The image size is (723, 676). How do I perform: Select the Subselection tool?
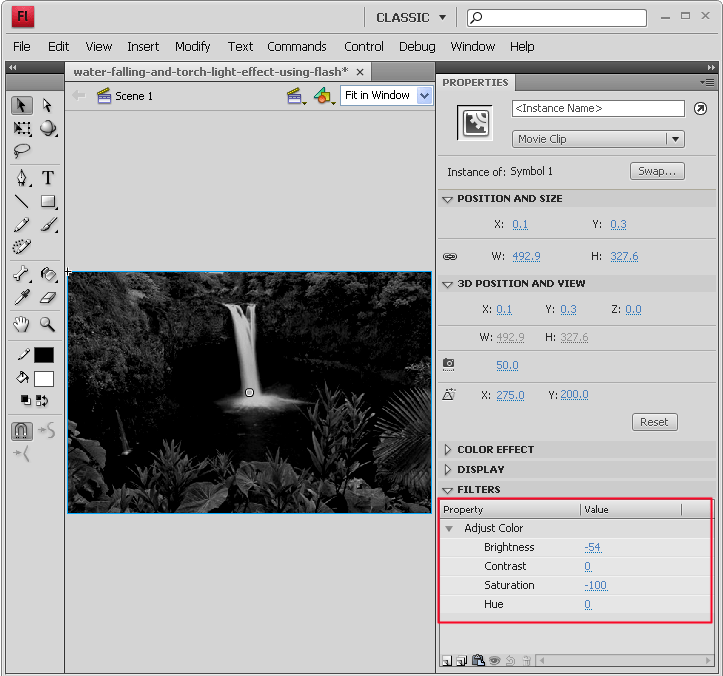[47, 105]
